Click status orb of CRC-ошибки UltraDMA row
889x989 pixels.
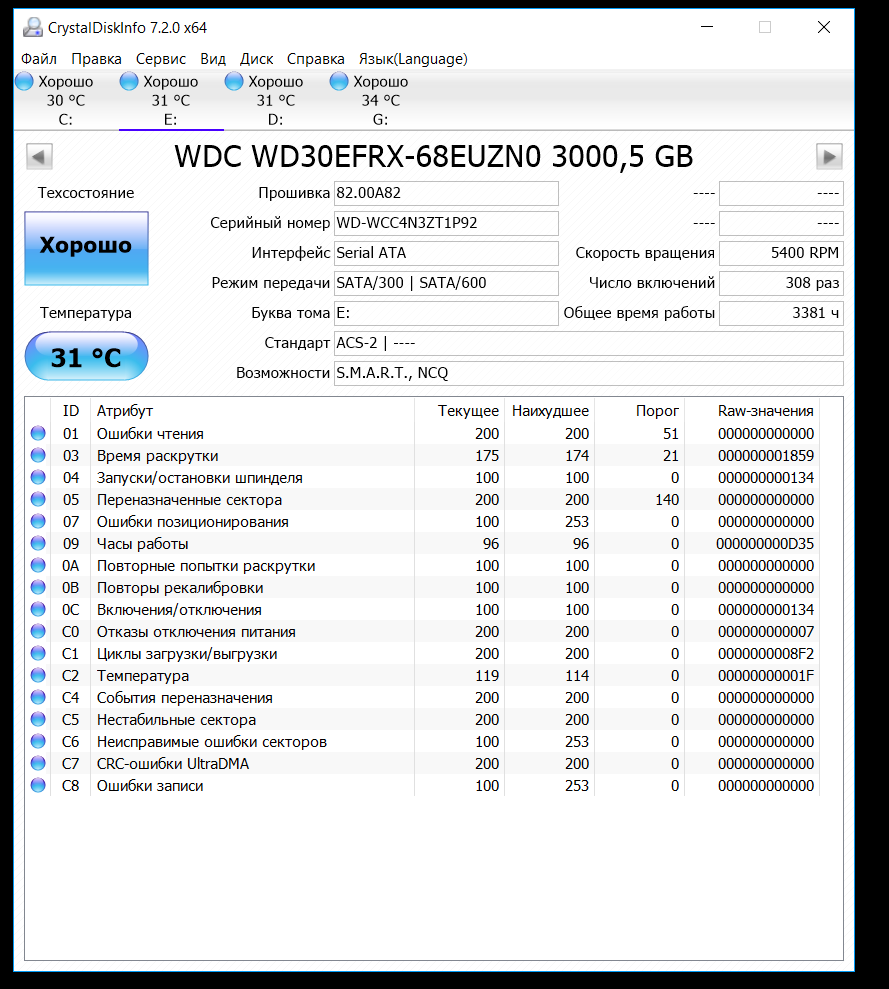[38, 763]
